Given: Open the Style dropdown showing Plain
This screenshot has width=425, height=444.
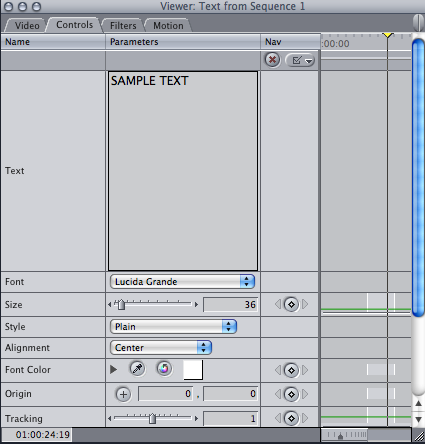Looking at the screenshot, I should pyautogui.click(x=173, y=327).
